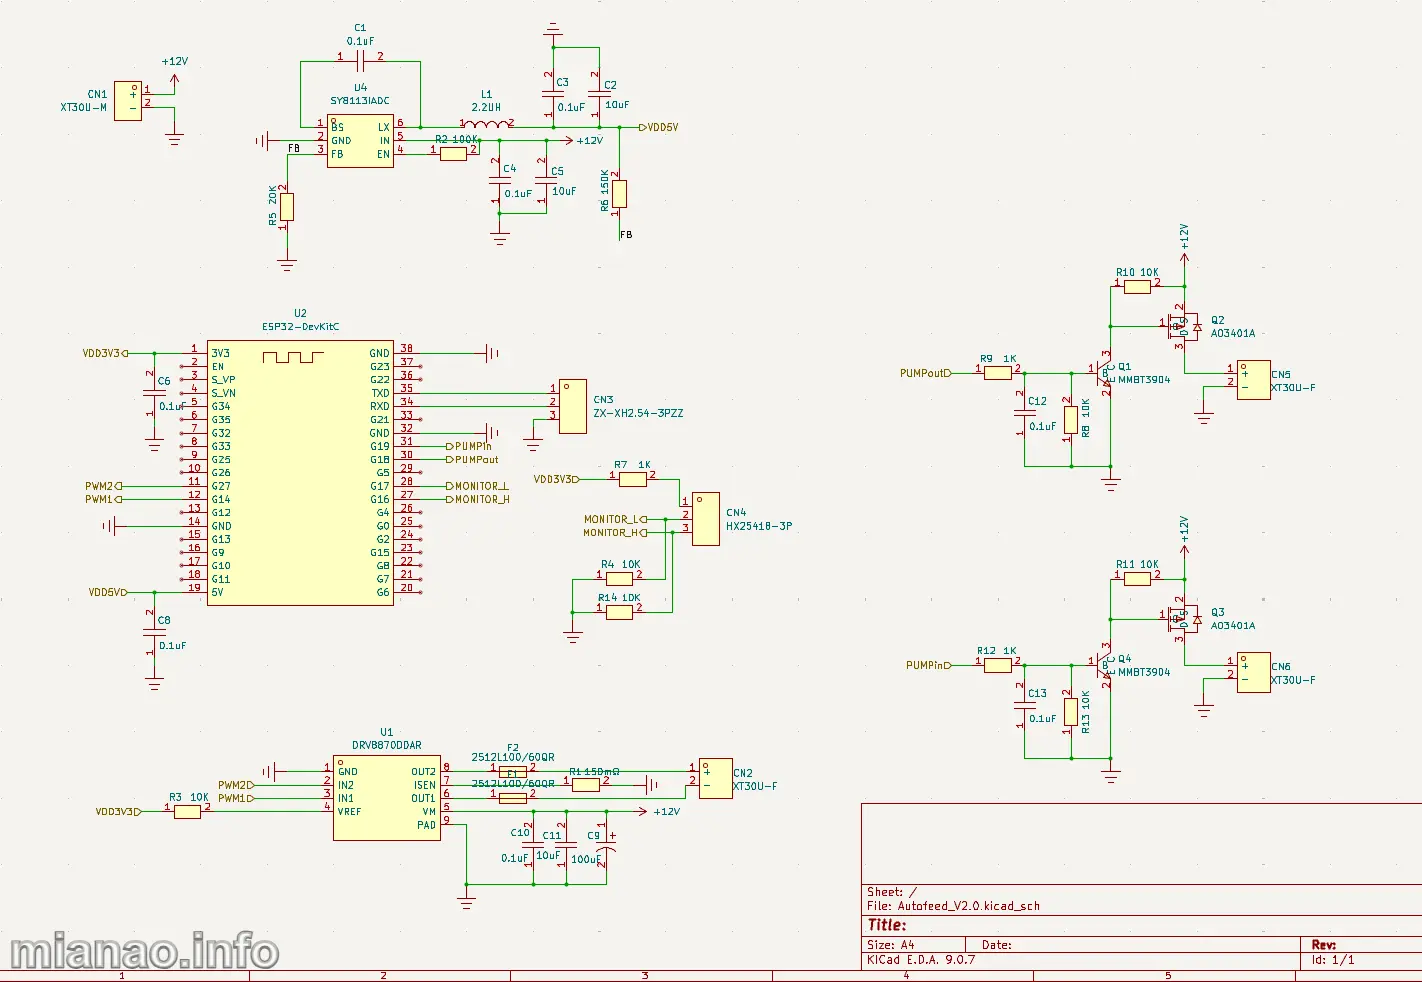This screenshot has width=1422, height=982.
Task: Select the CN1 XT30U-M connector symbol
Action: (128, 101)
